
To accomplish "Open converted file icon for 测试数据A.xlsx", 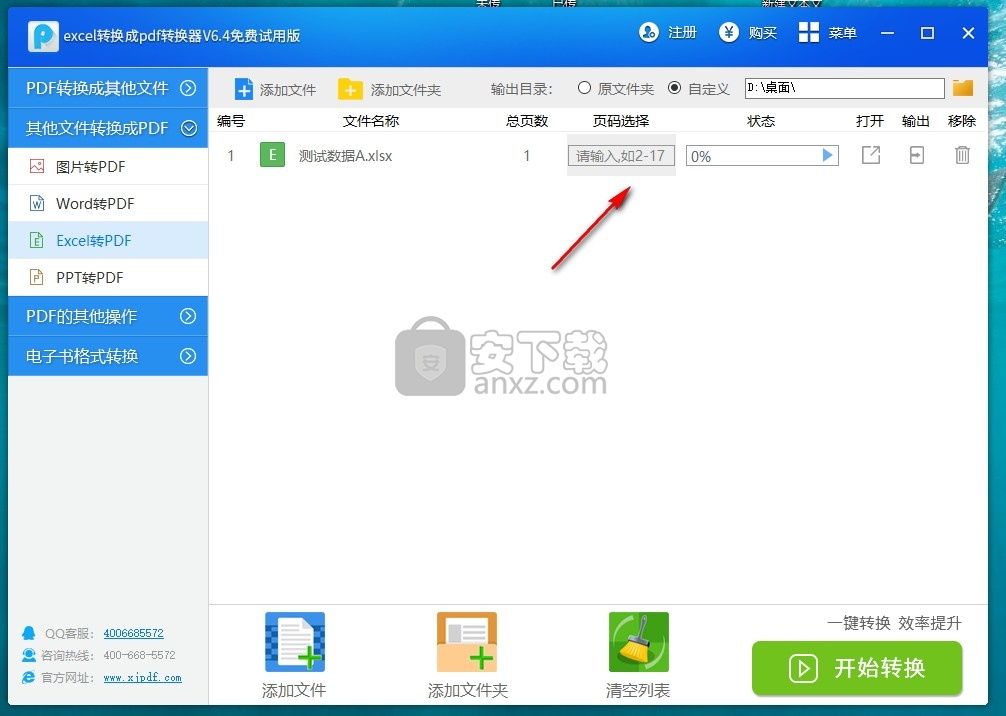I will (x=870, y=155).
